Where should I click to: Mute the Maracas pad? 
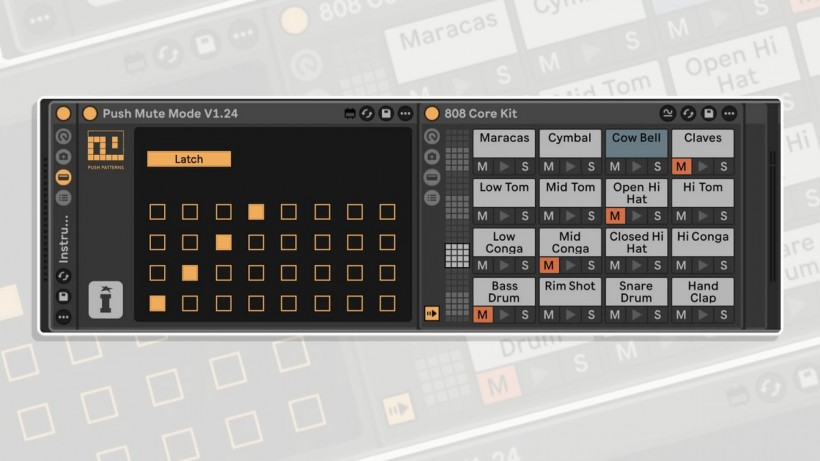coord(483,167)
